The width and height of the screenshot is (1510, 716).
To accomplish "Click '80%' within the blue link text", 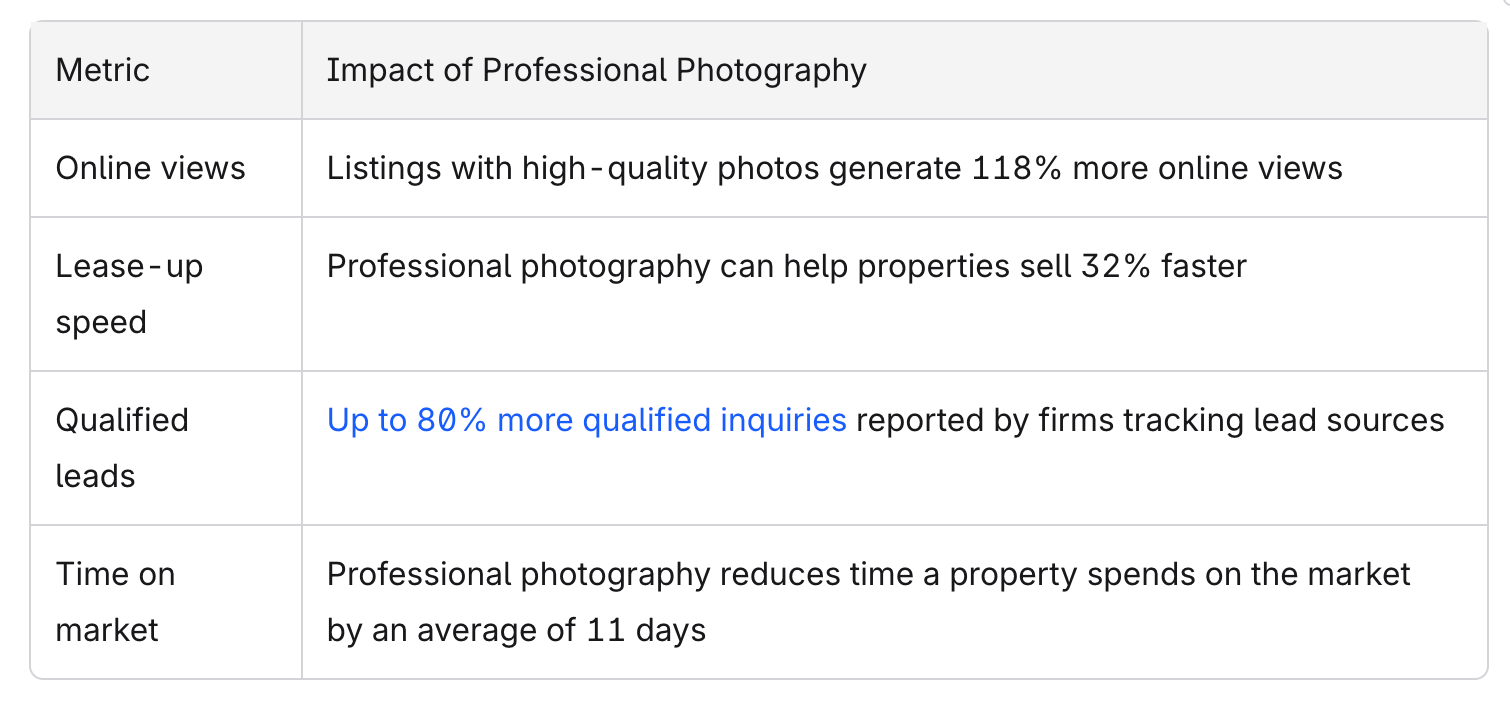I will (x=452, y=420).
